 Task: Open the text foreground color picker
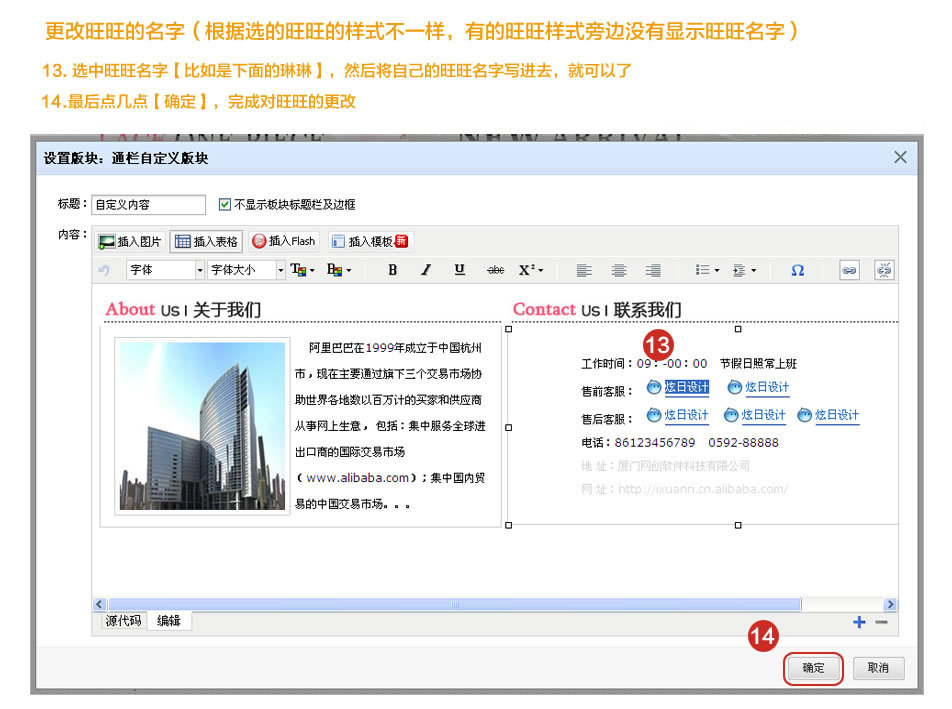pos(302,270)
